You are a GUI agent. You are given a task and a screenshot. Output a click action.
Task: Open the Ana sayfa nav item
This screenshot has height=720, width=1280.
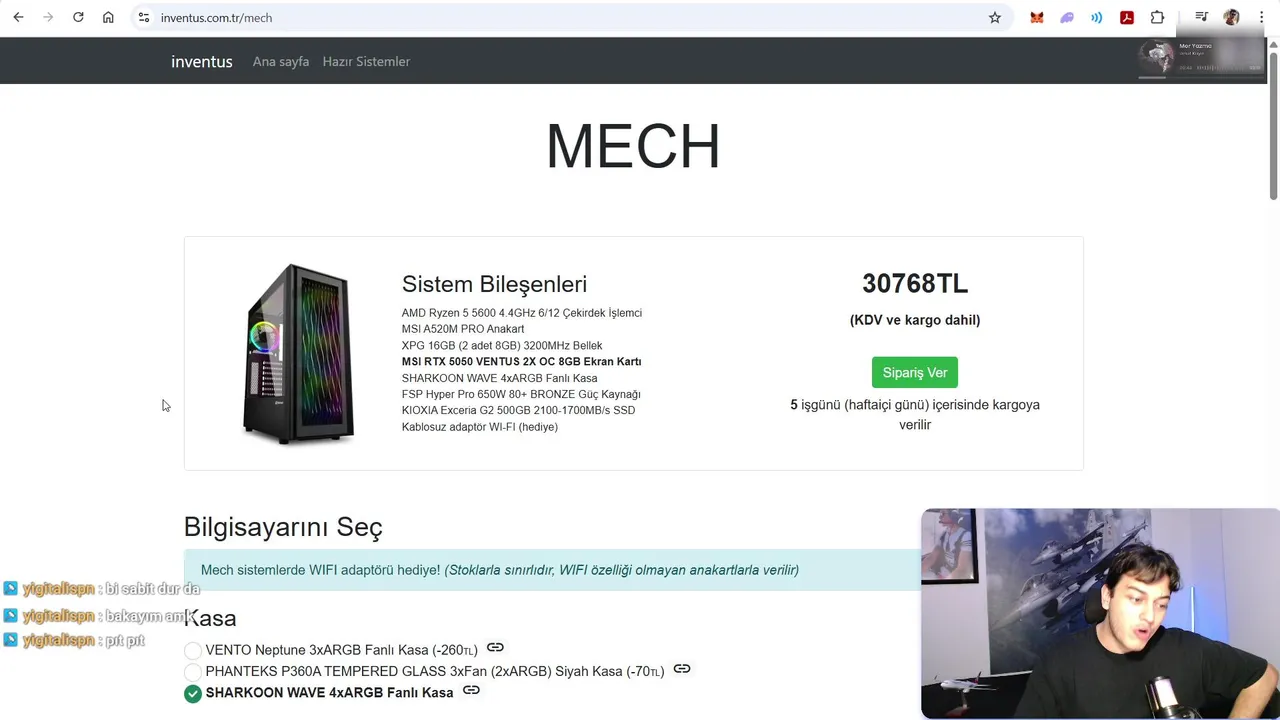[281, 61]
